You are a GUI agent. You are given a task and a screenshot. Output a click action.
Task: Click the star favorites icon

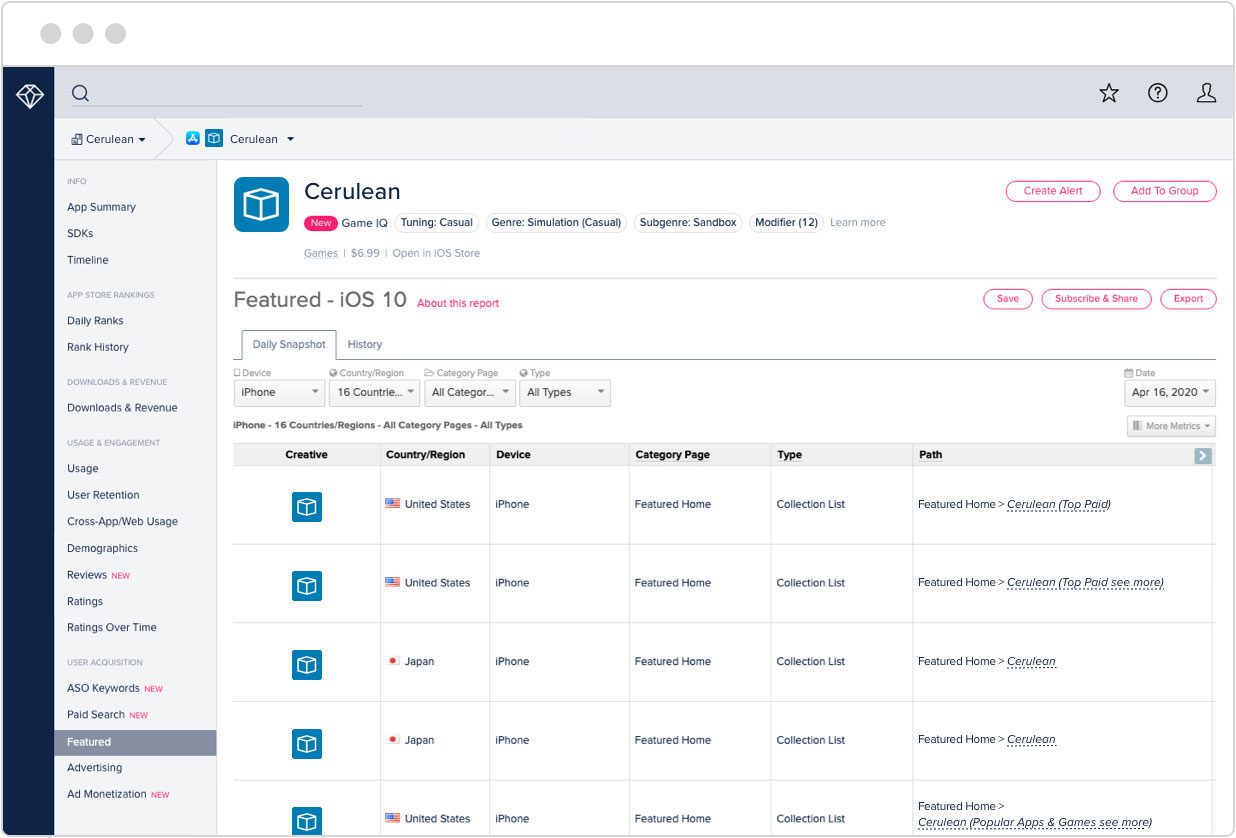point(1109,92)
